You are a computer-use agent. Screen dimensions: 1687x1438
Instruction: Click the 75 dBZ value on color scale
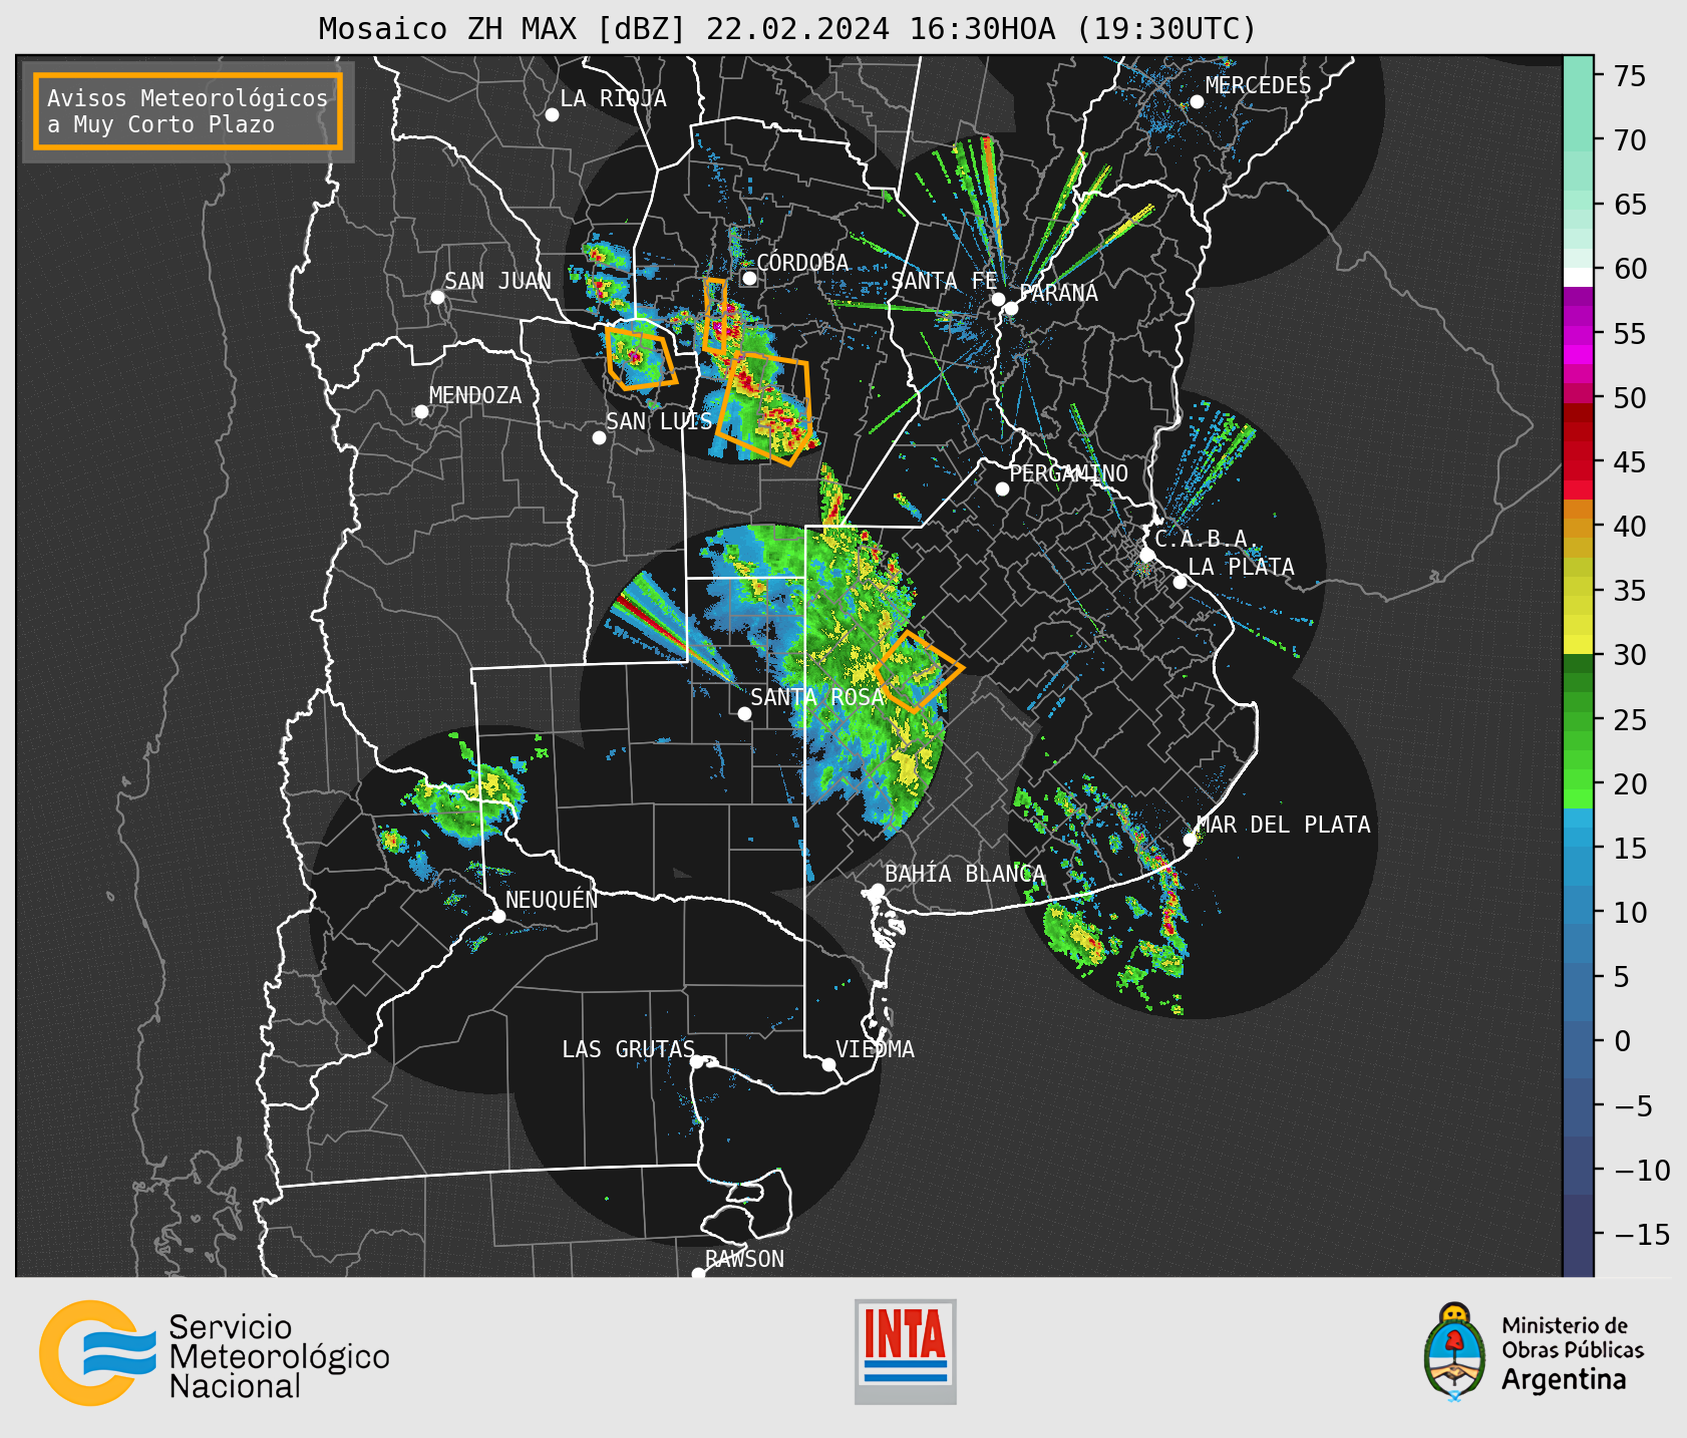tap(1629, 76)
